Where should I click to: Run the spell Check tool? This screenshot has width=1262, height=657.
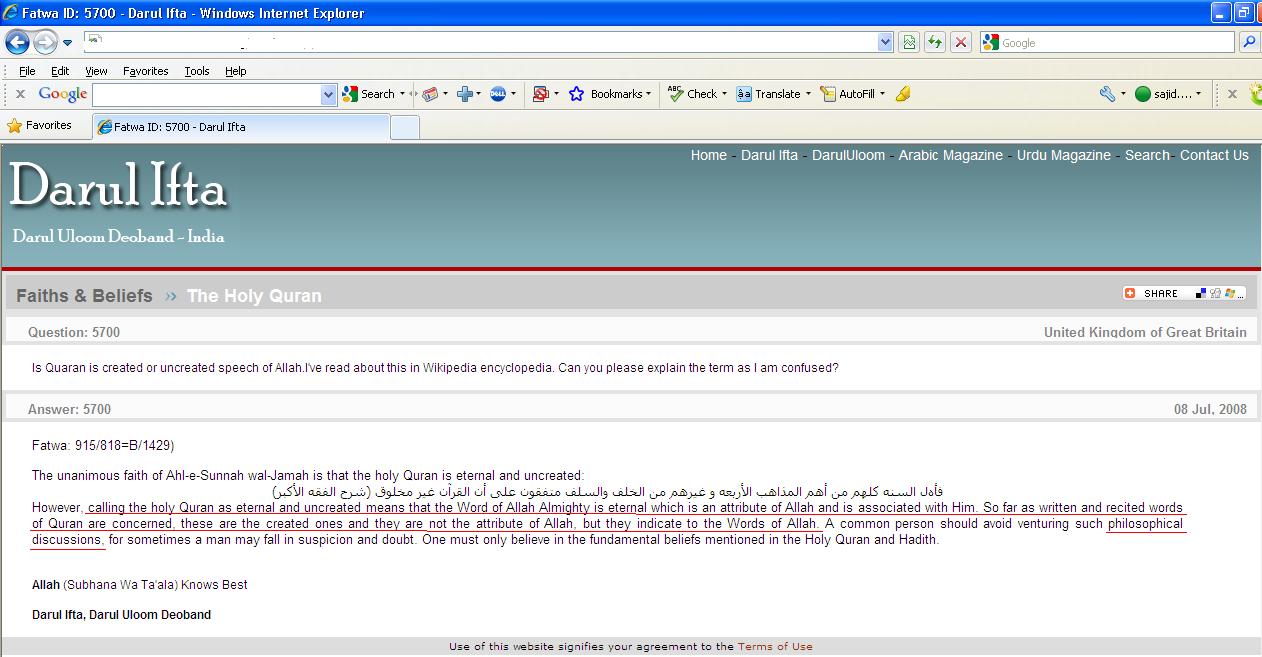(692, 94)
